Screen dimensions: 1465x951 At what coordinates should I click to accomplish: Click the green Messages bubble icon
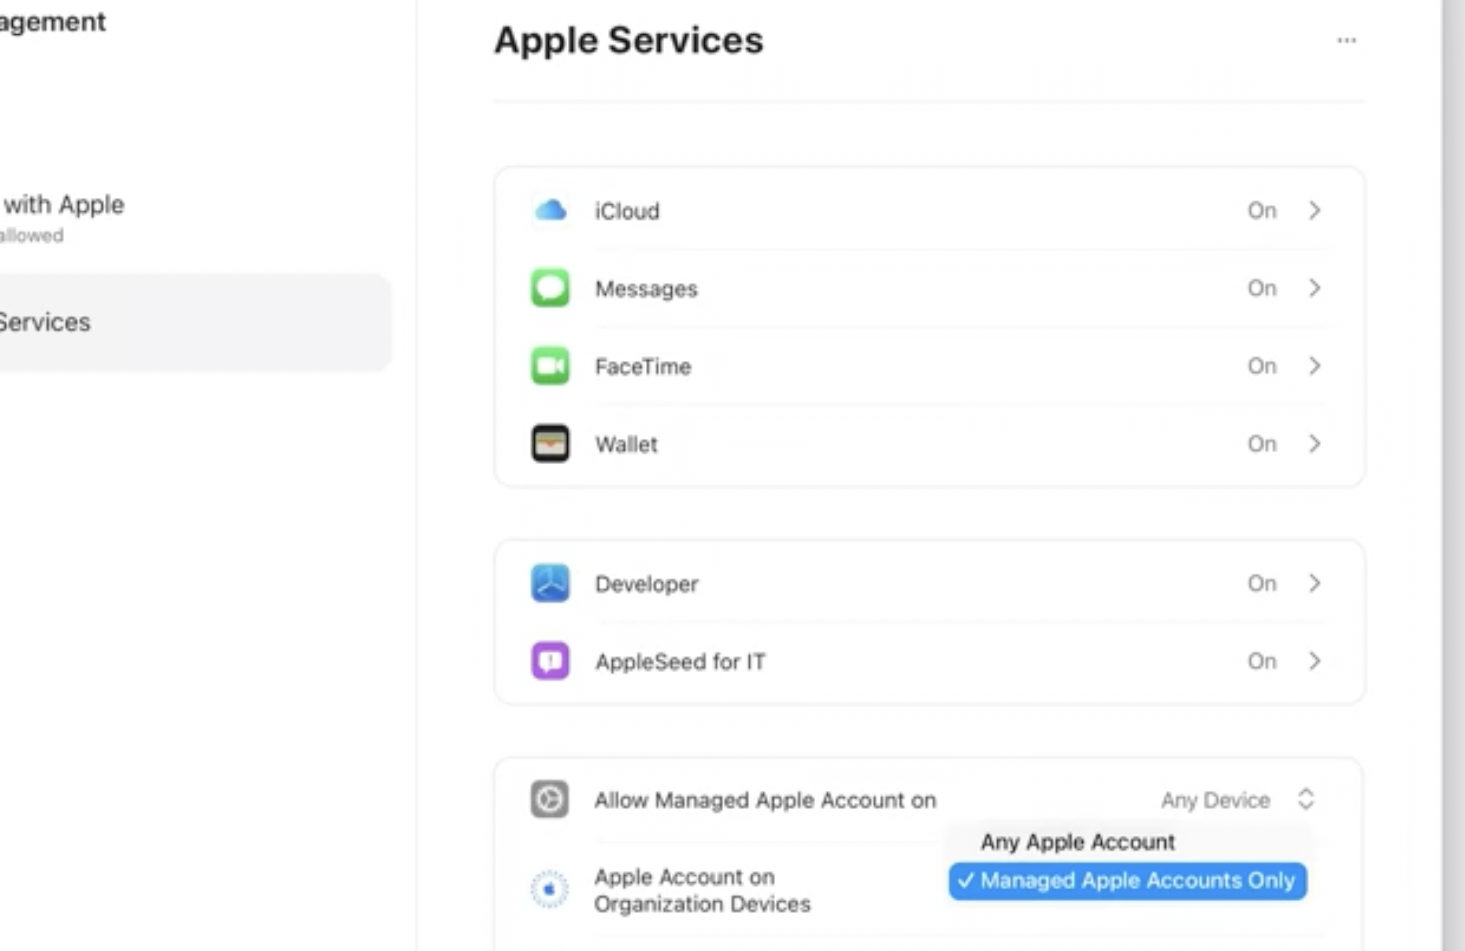point(550,288)
